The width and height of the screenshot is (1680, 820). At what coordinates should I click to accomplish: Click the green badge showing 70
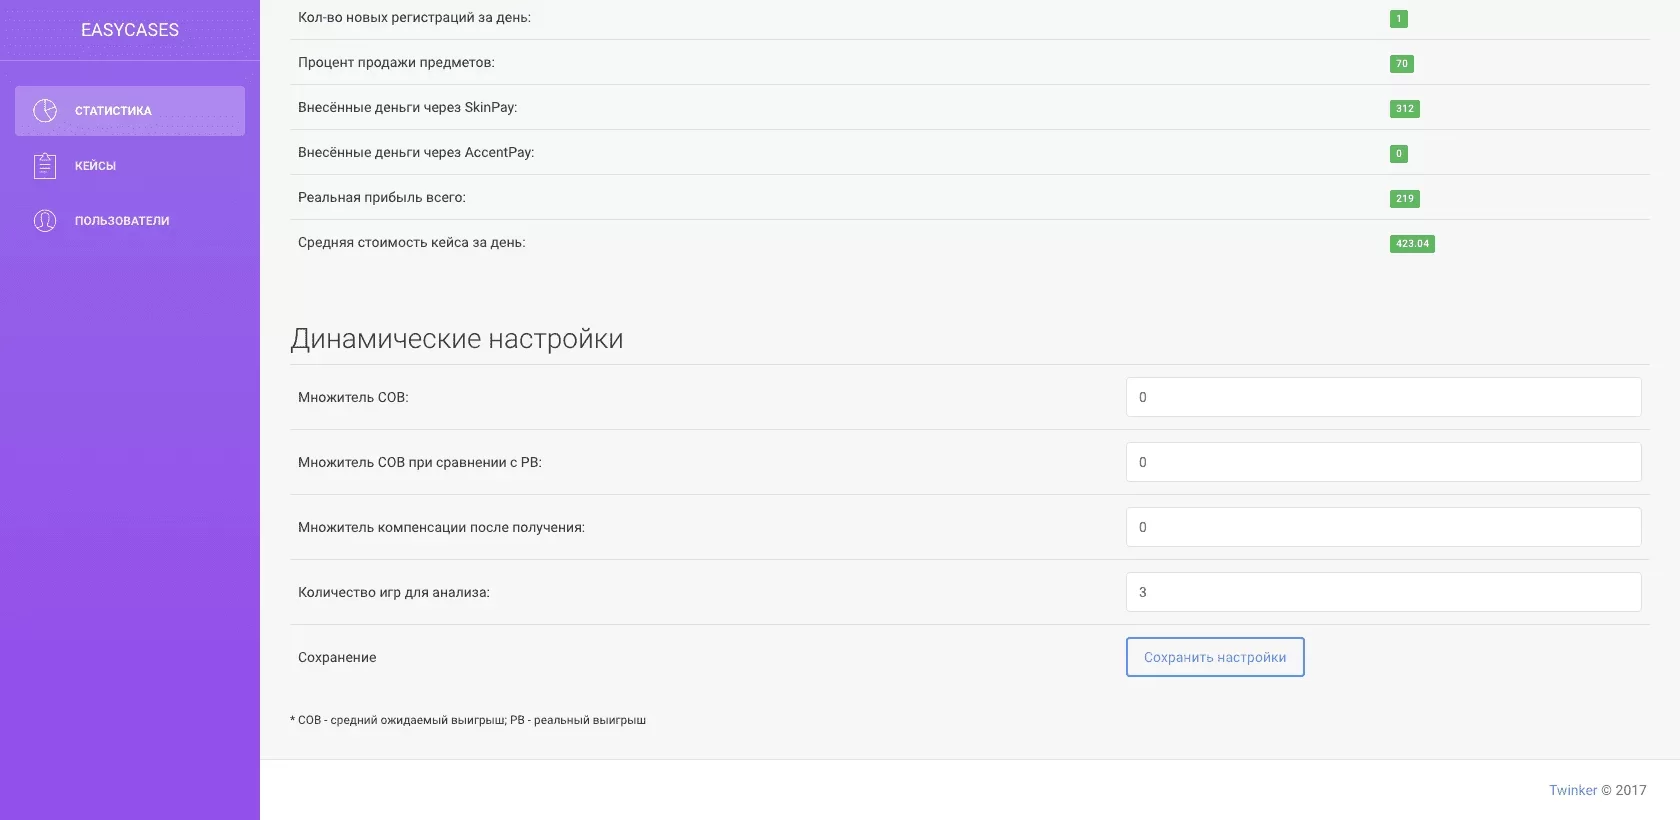coord(1401,64)
